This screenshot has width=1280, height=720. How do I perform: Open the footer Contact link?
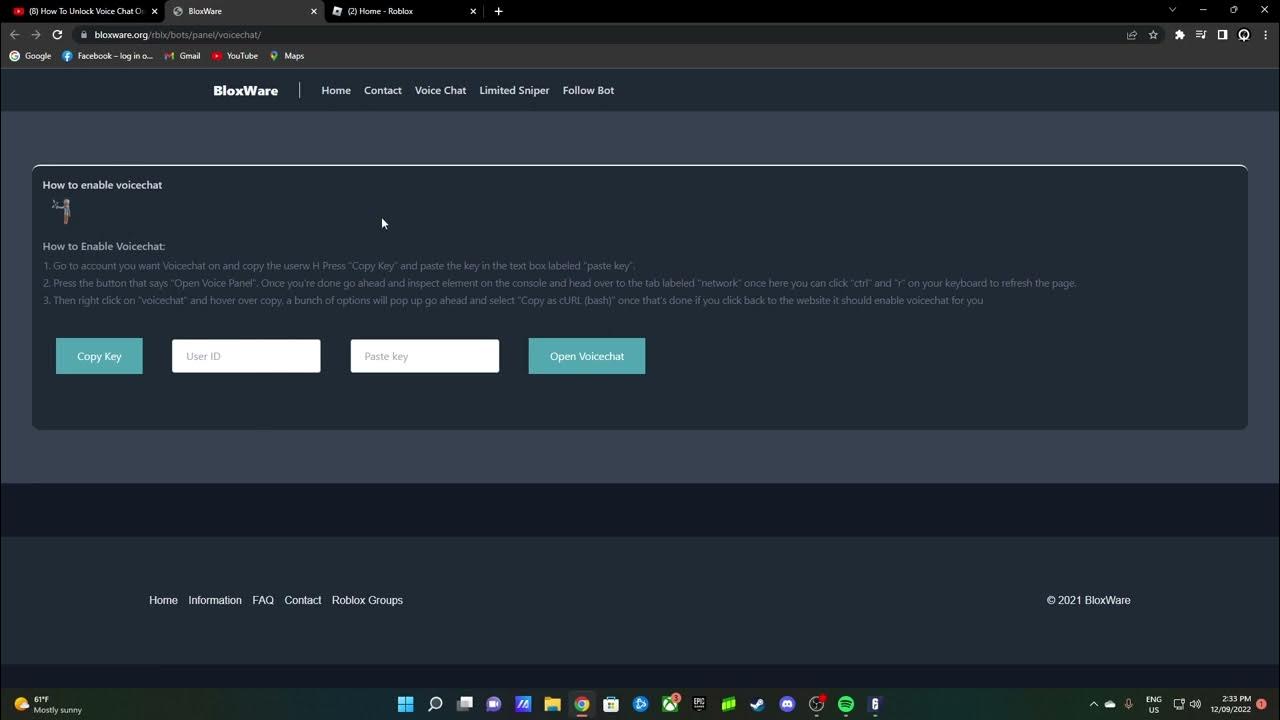point(303,600)
